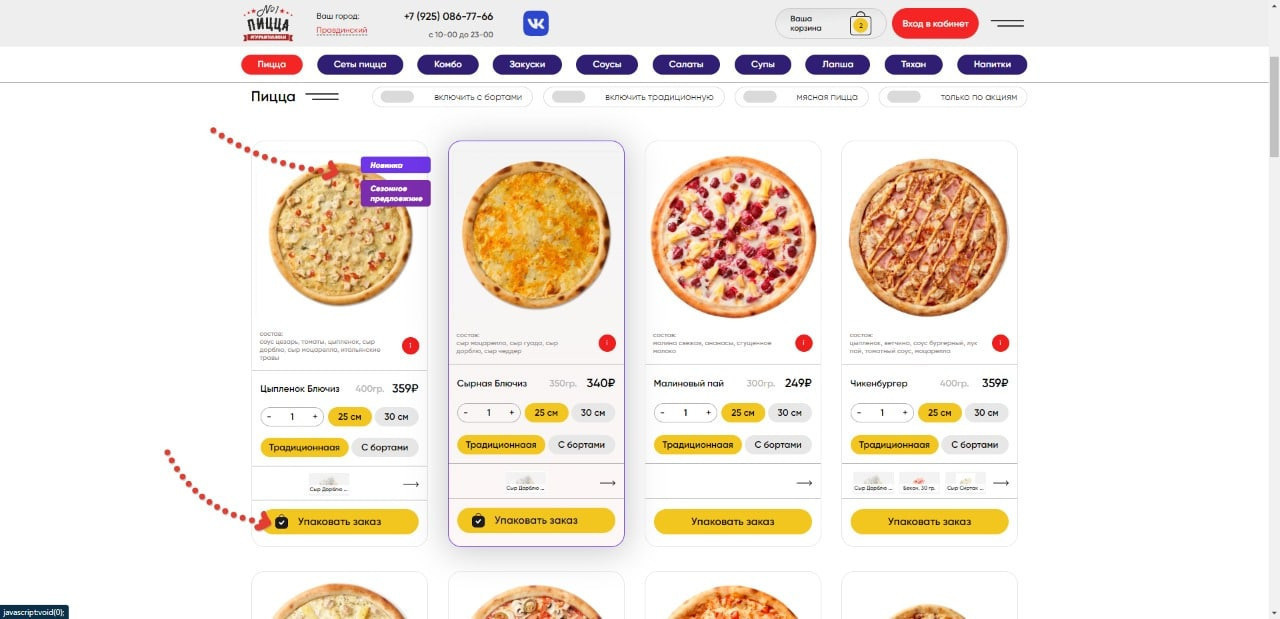The image size is (1280, 619).
Task: Click the Проздинский city link
Action: pyautogui.click(x=342, y=30)
